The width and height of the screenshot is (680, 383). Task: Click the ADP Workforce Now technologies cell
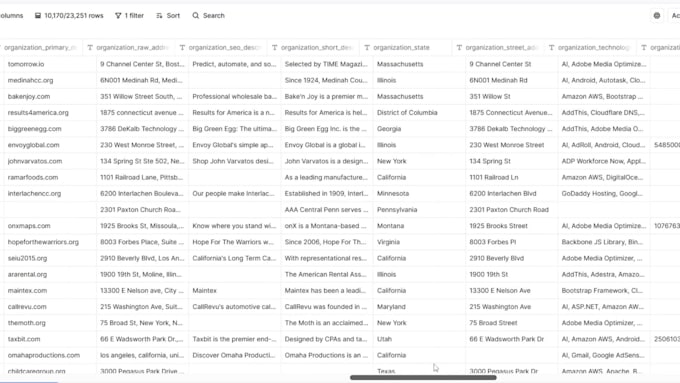click(x=604, y=161)
